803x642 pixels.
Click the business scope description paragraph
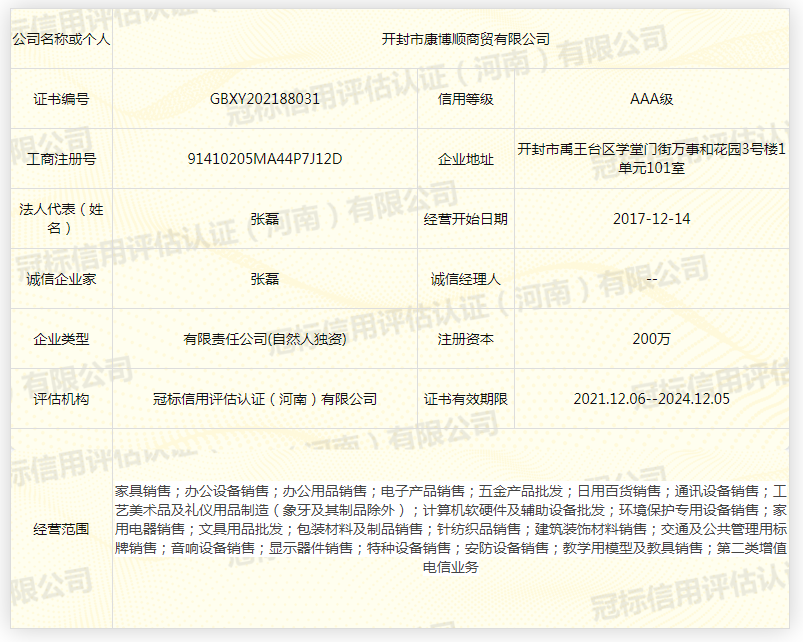coord(451,529)
